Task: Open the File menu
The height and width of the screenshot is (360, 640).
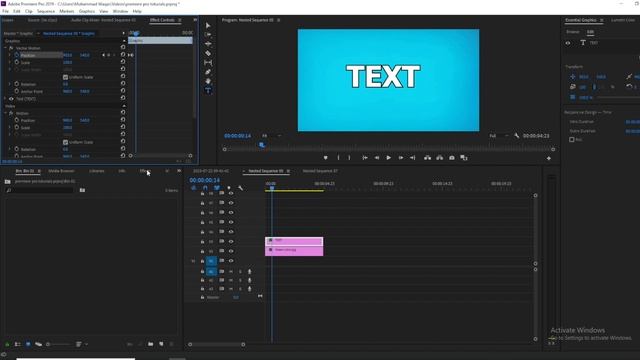Action: pyautogui.click(x=5, y=11)
